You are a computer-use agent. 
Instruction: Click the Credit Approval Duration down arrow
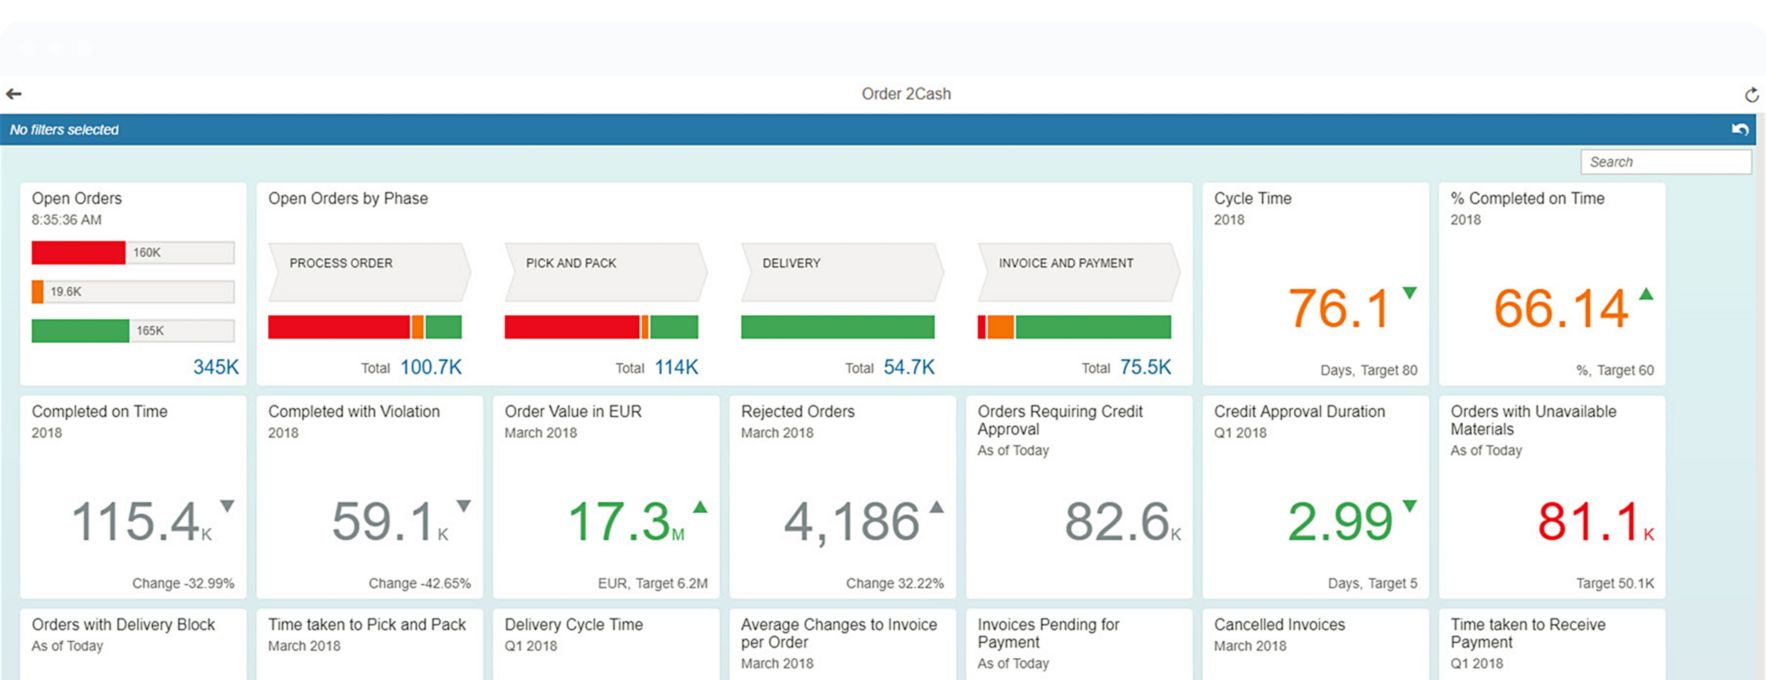(x=1410, y=506)
